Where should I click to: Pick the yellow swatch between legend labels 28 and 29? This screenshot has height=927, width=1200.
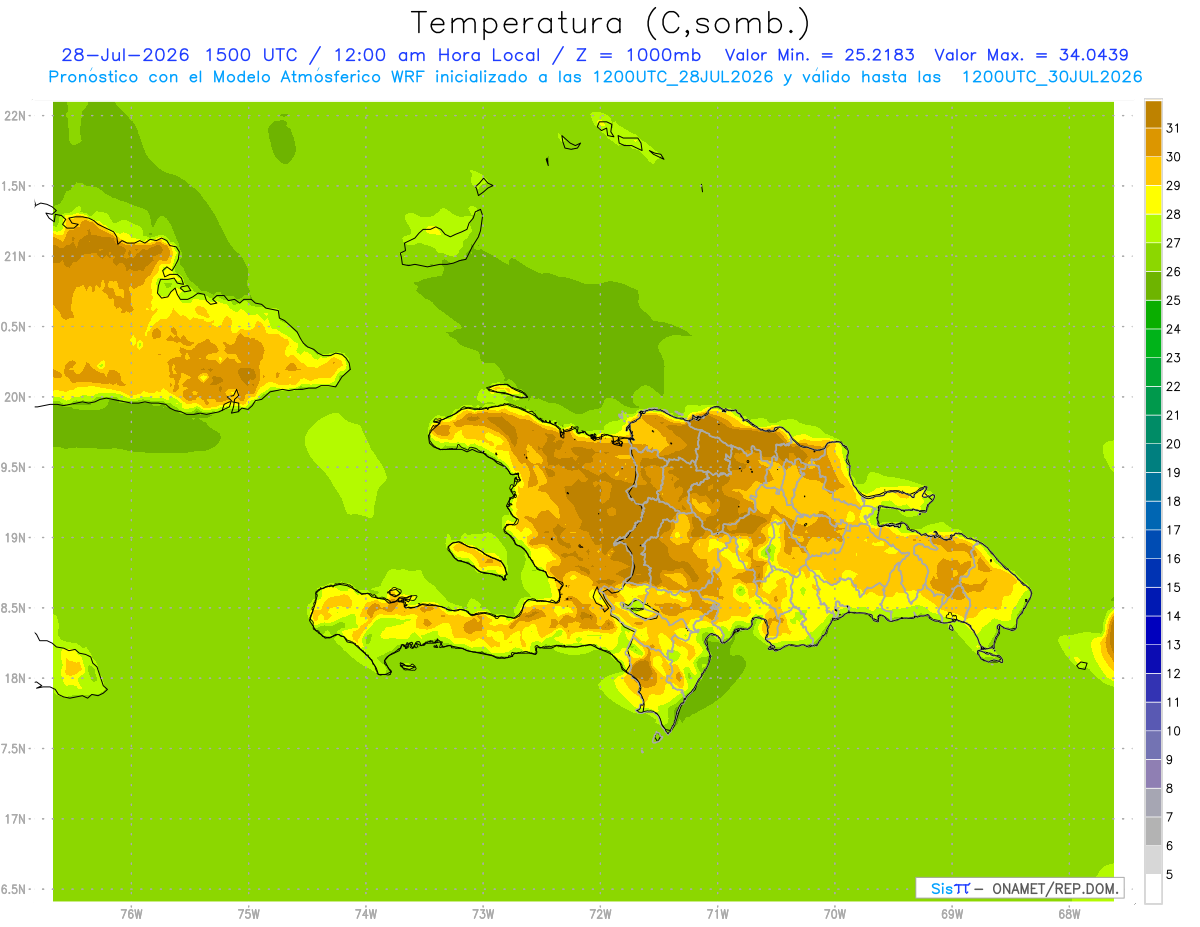pyautogui.click(x=1153, y=200)
